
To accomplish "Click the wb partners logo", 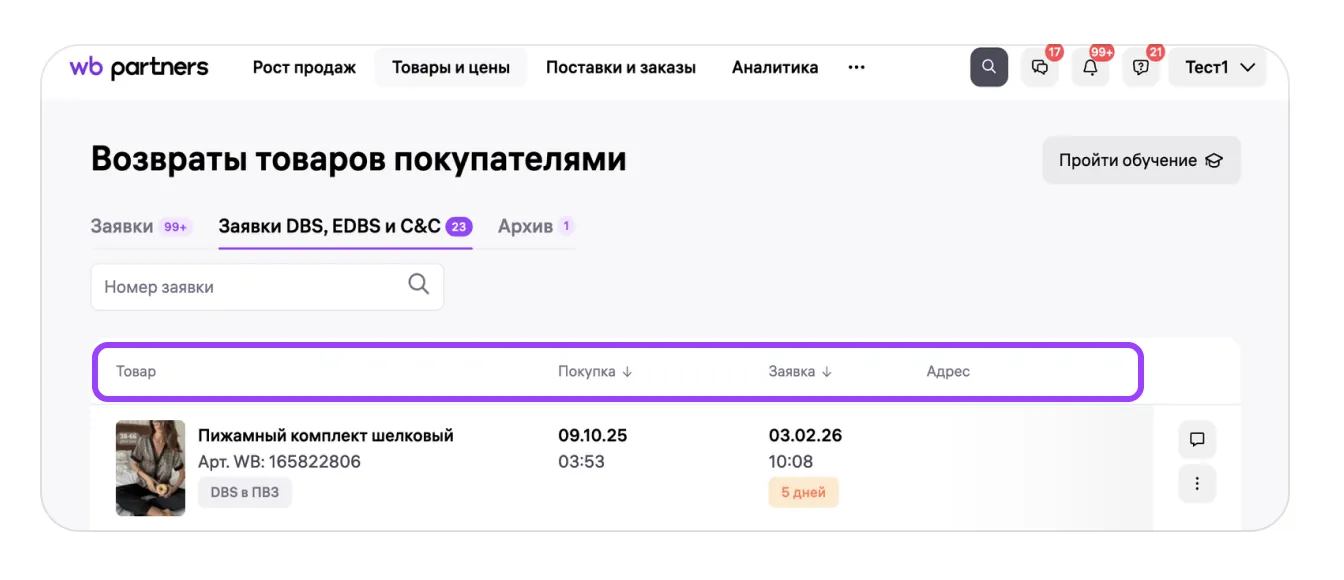I will click(139, 67).
